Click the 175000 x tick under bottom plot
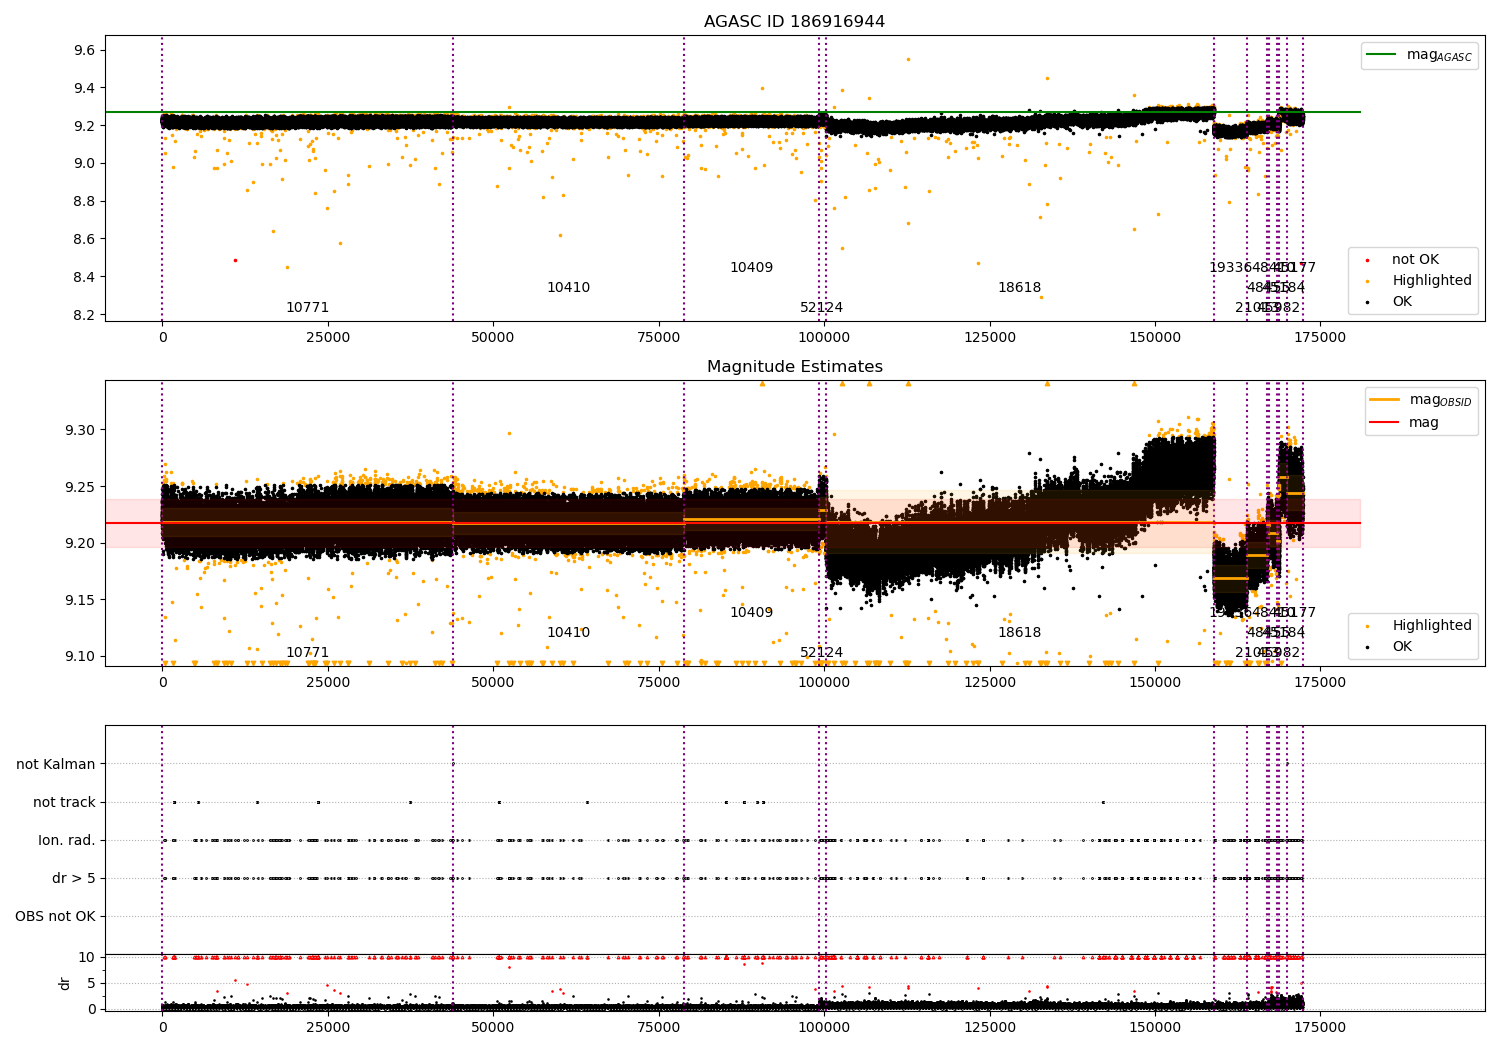1500x1050 pixels. click(x=1319, y=1027)
